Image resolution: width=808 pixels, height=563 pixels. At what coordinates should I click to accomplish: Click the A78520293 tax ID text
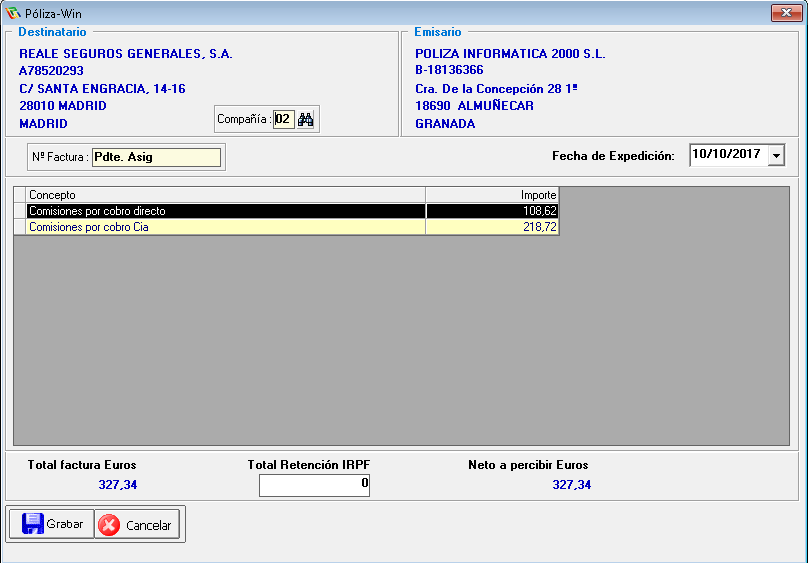coord(51,71)
